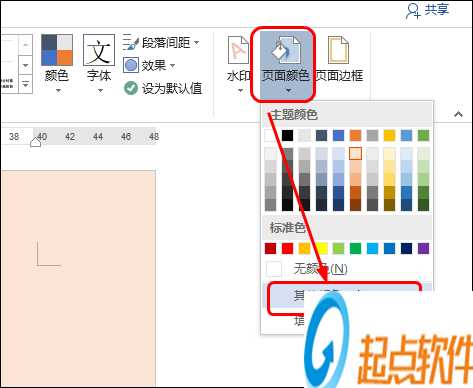Click the Watermark (水印) icon
473x388 pixels.
[x=238, y=50]
